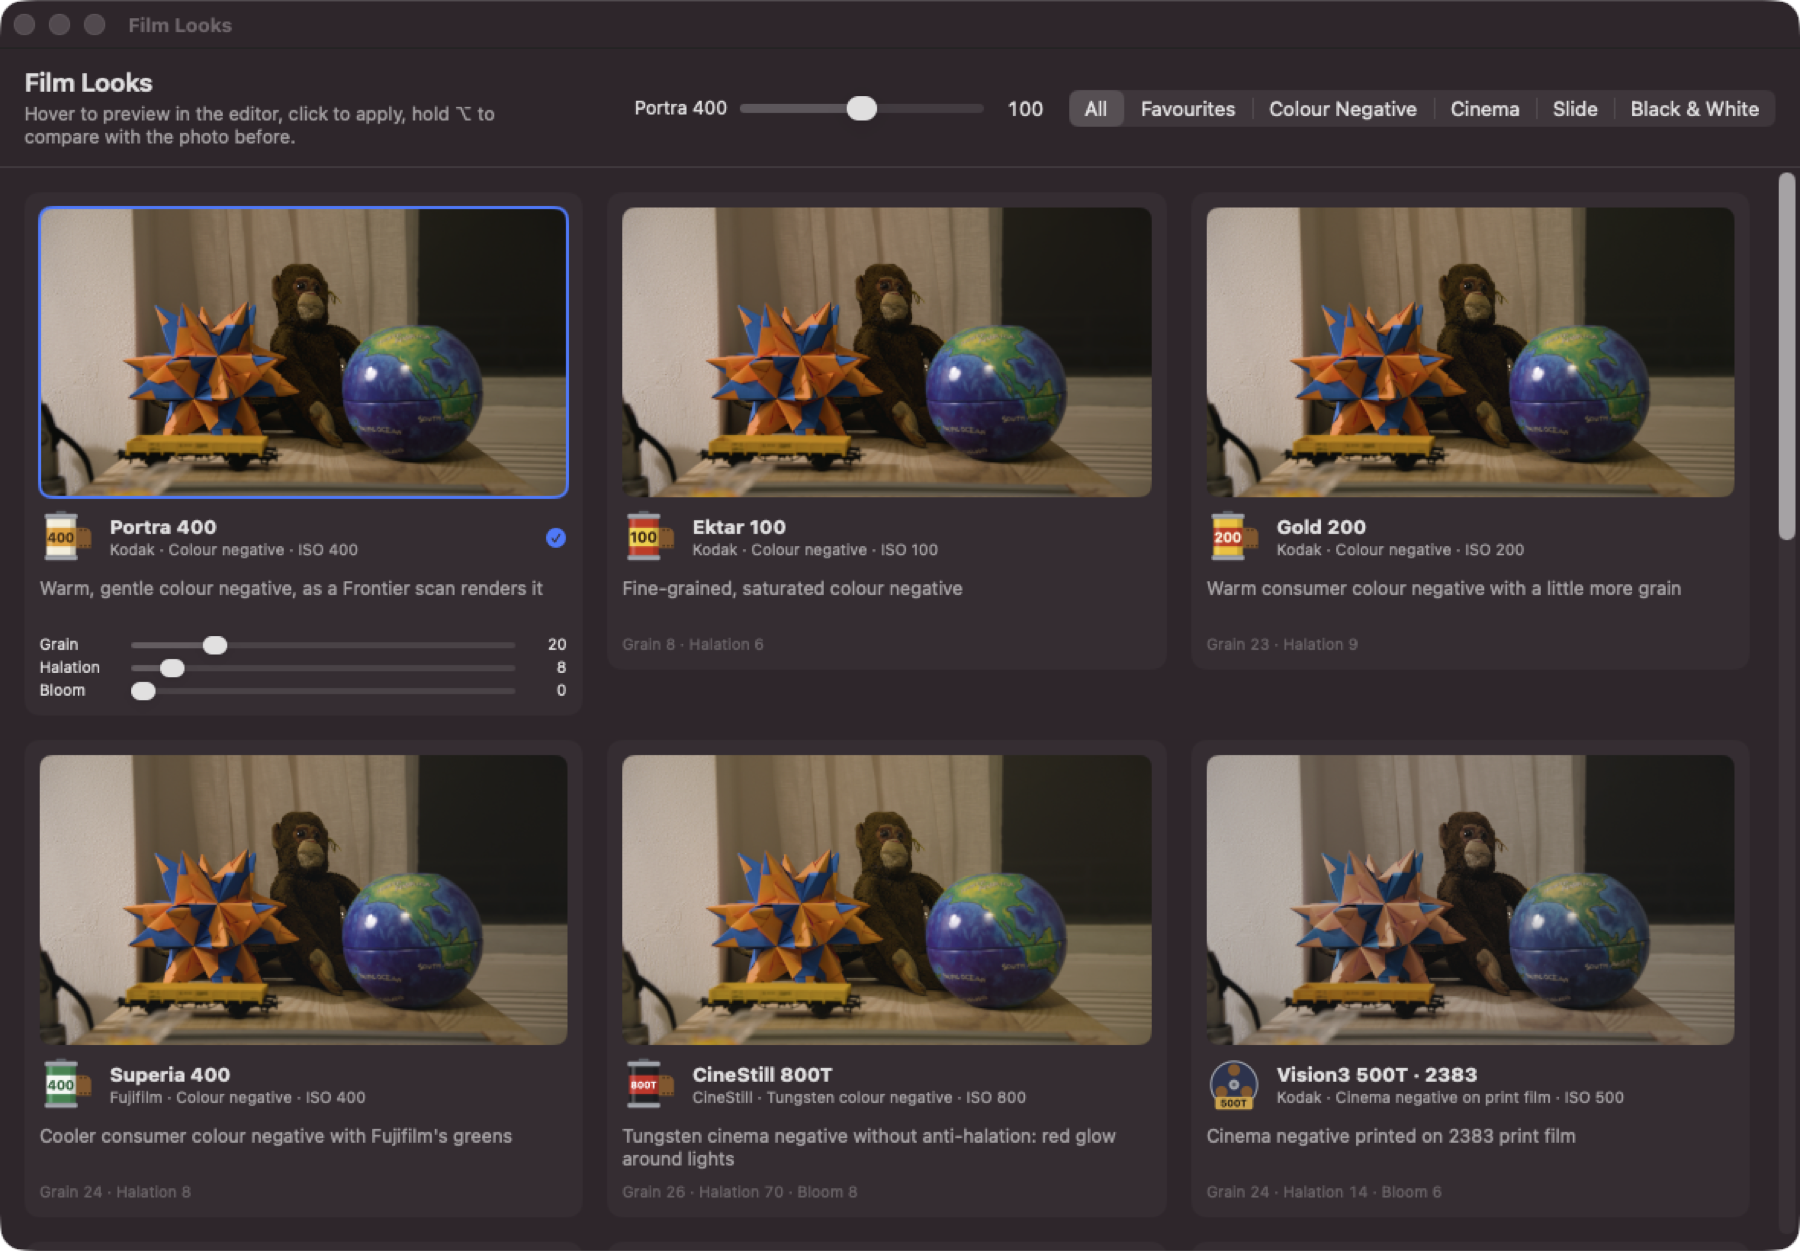
Task: Click the Ektar 100 film canister icon
Action: tap(650, 537)
